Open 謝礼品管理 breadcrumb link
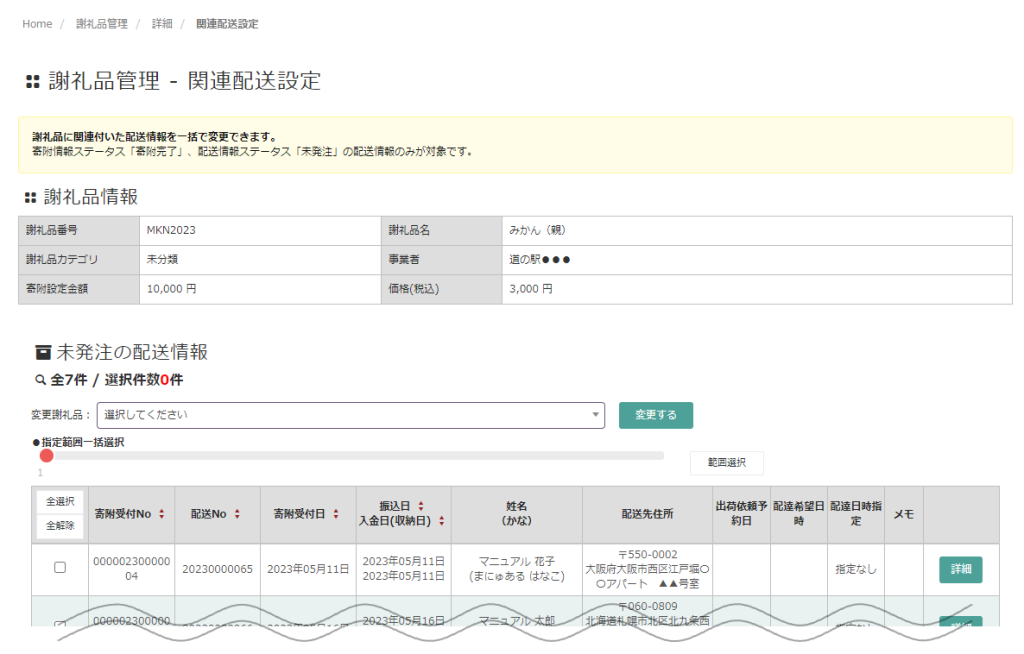This screenshot has height=654, width=1024. click(102, 24)
